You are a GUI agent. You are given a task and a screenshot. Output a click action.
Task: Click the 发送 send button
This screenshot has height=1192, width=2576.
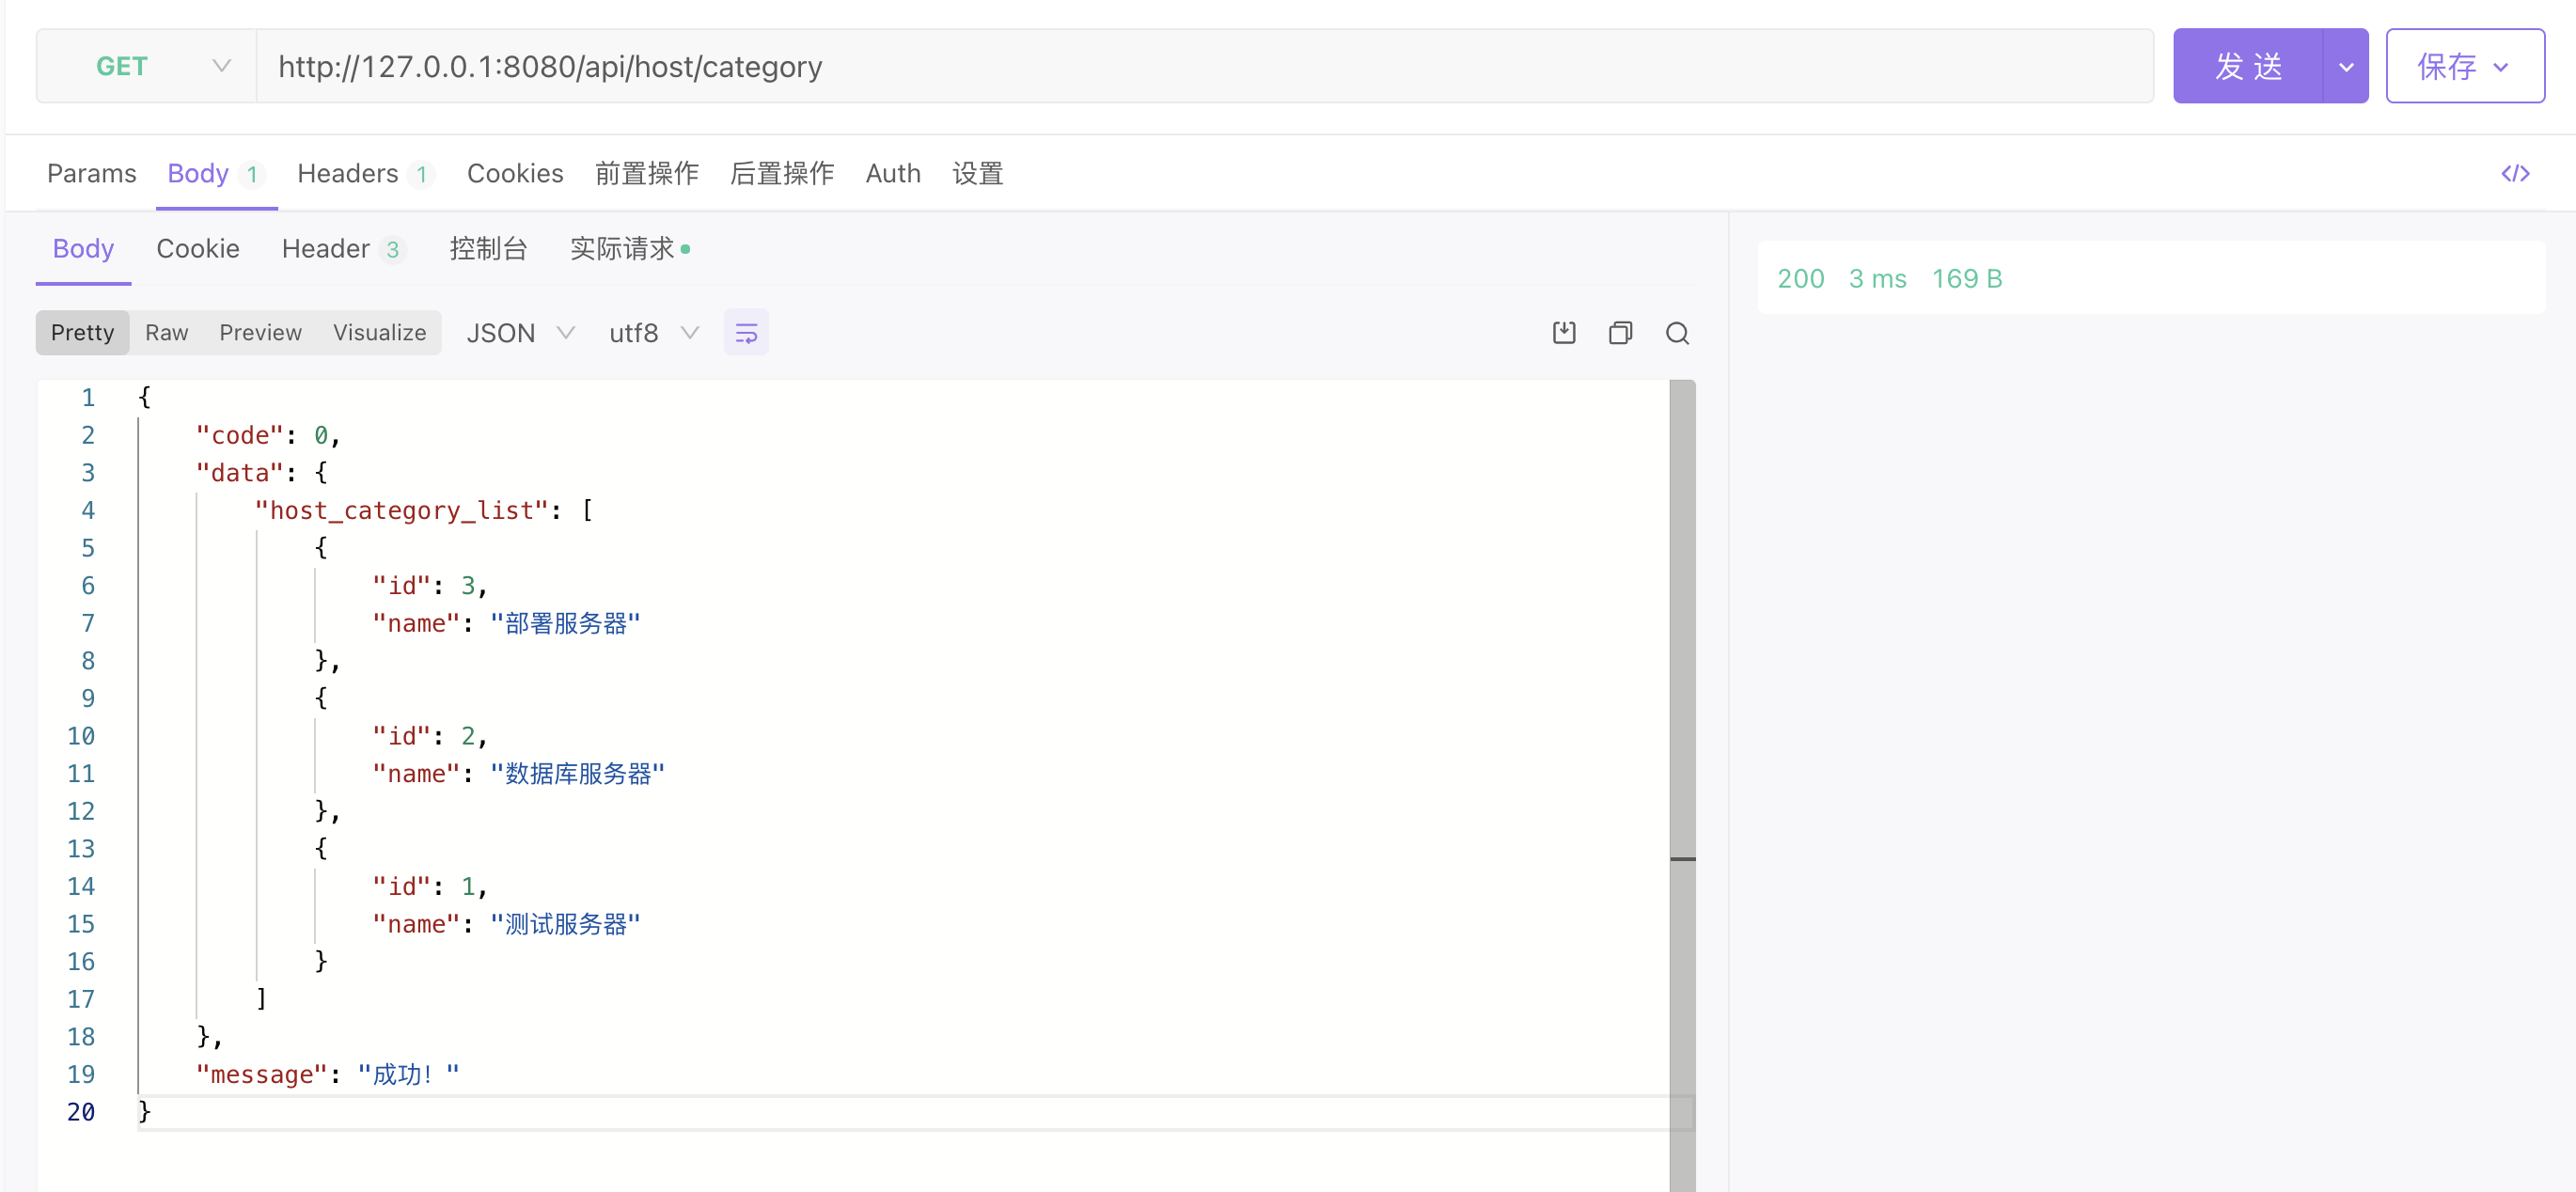(2247, 66)
